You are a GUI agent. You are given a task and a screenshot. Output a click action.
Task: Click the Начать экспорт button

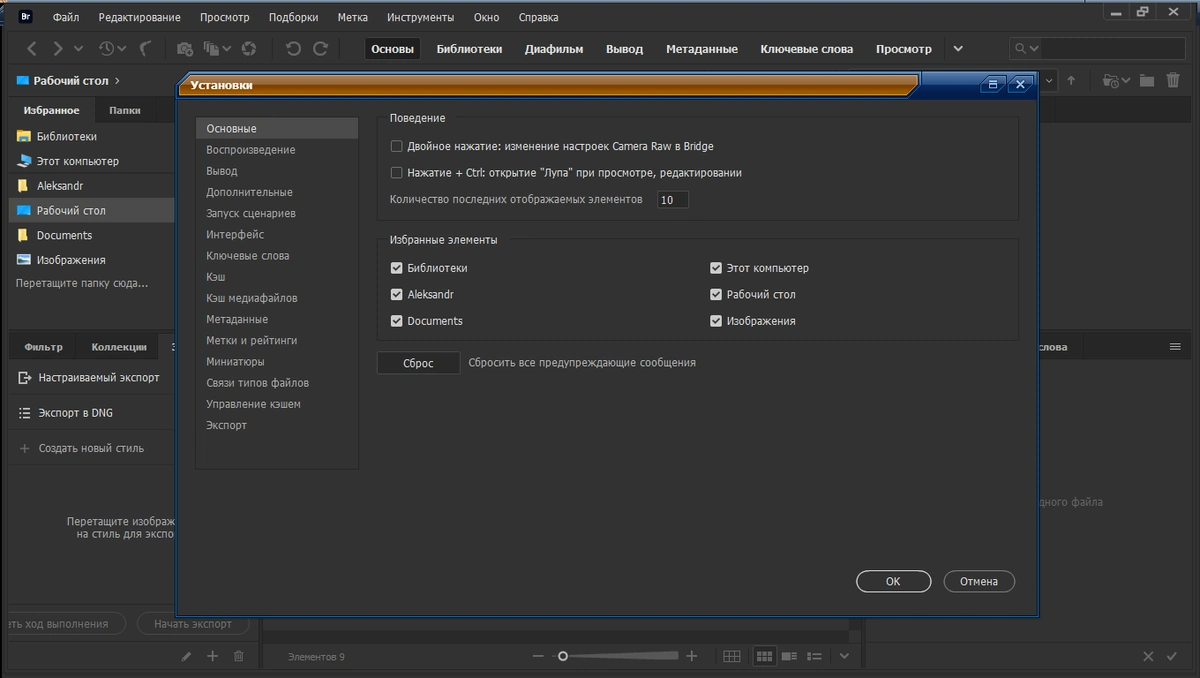(193, 623)
